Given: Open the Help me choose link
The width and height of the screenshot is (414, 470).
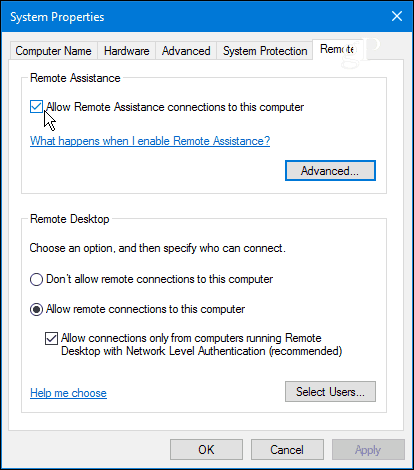Looking at the screenshot, I should coord(68,393).
